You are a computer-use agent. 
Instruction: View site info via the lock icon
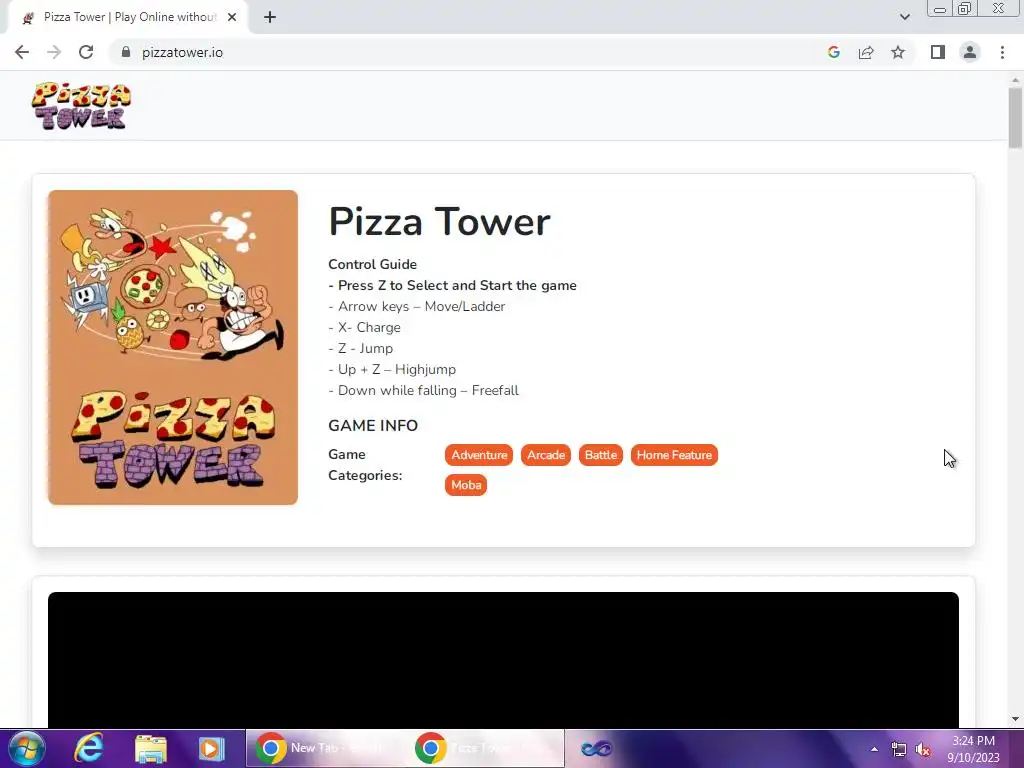(x=126, y=52)
